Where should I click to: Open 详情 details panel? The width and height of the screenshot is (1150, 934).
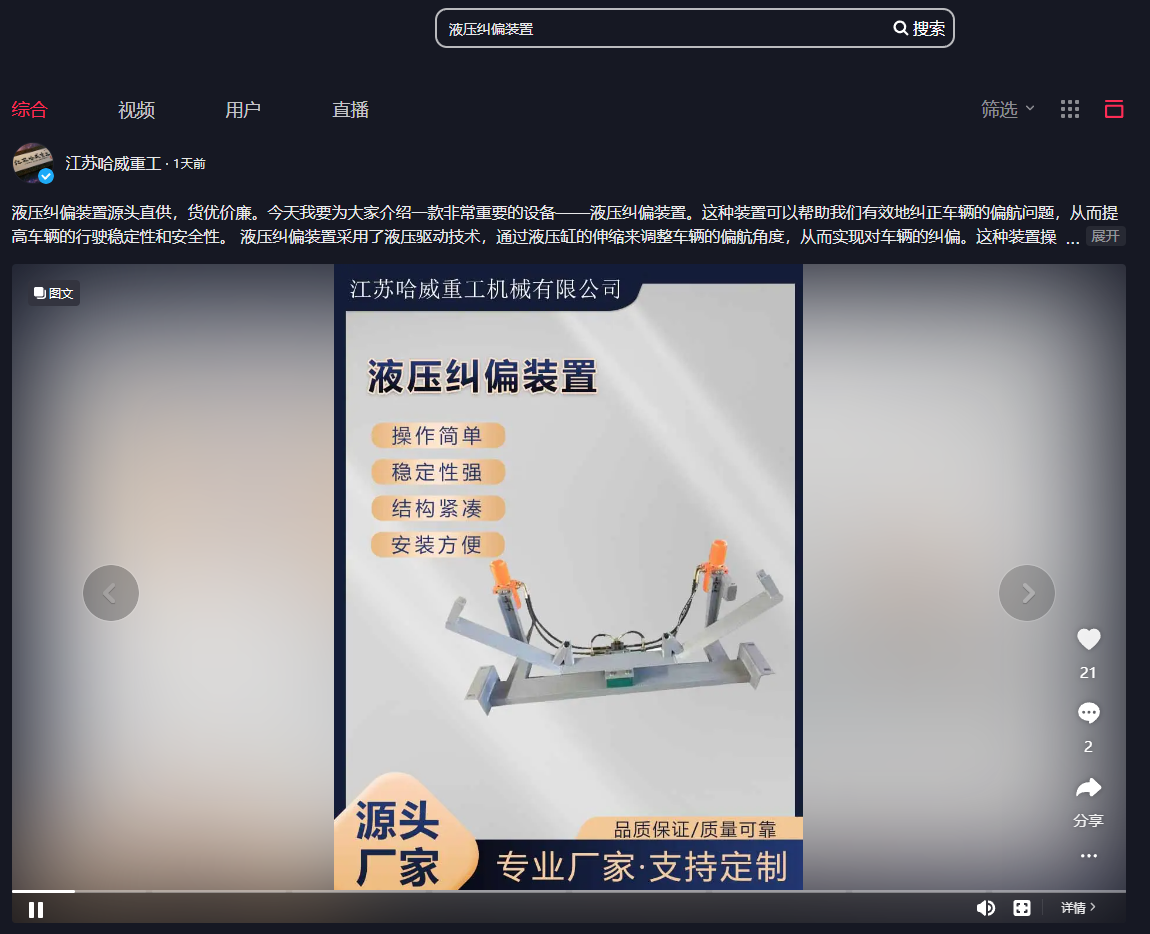point(1078,908)
